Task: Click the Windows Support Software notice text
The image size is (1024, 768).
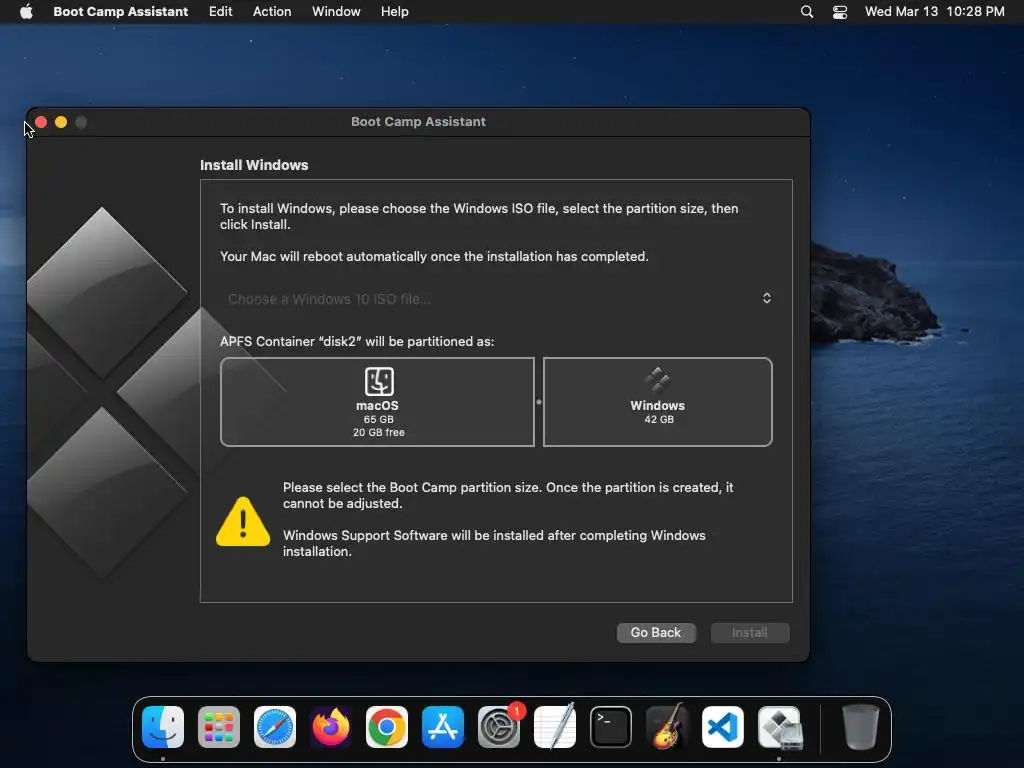Action: pos(494,543)
